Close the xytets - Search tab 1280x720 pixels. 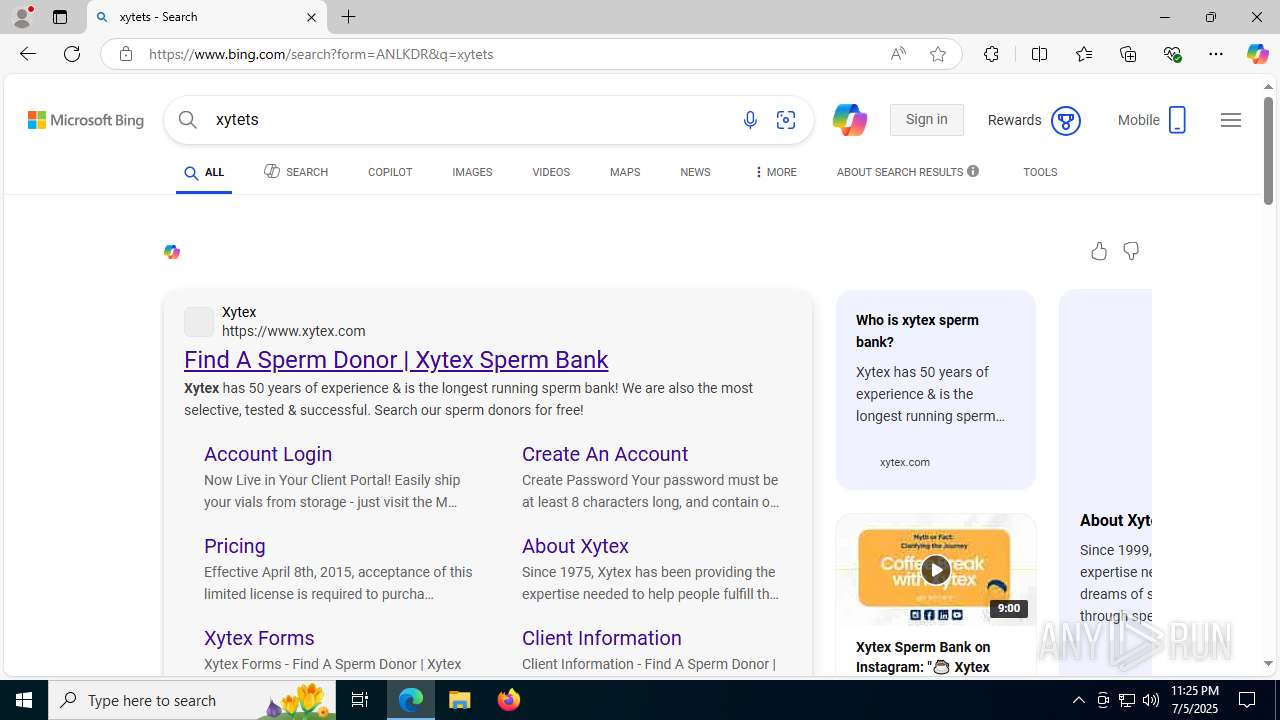click(311, 17)
